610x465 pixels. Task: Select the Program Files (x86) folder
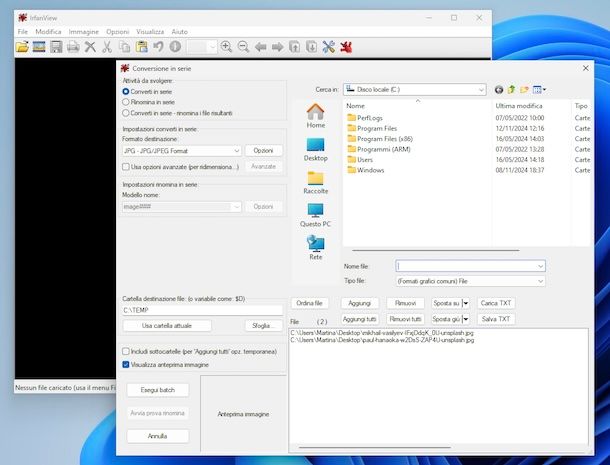point(385,139)
